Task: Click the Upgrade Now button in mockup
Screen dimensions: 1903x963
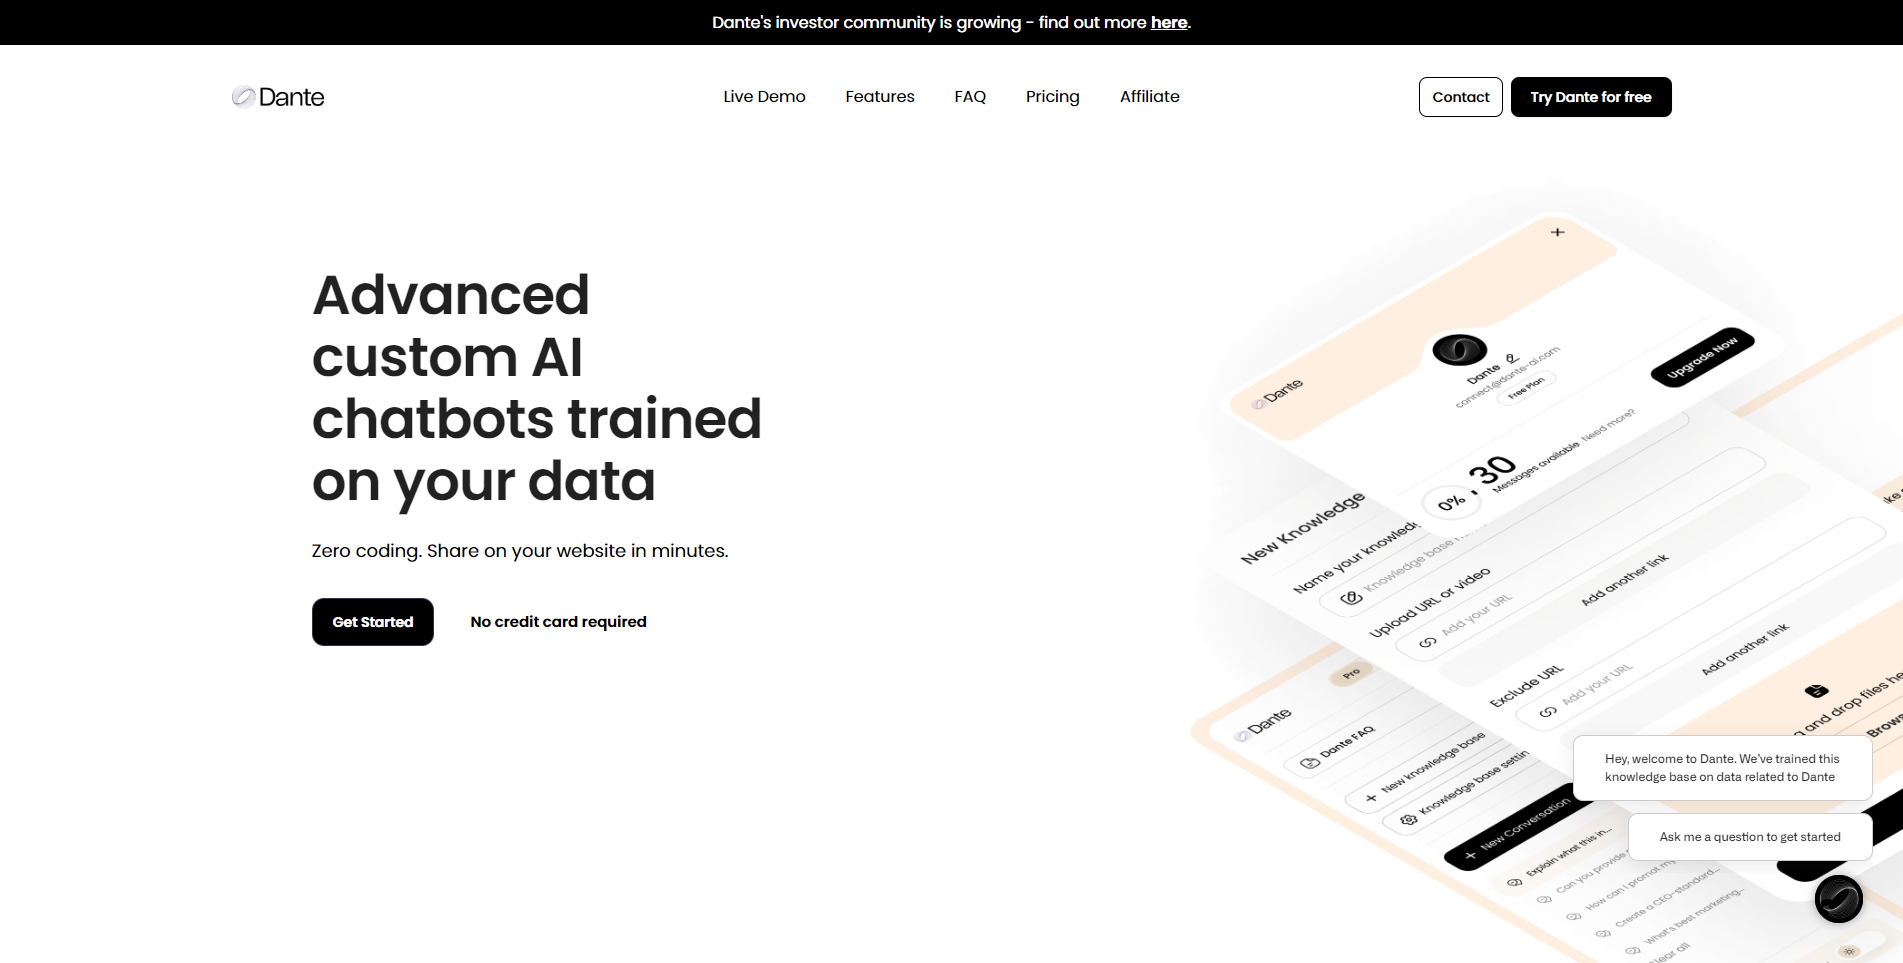Action: tap(1702, 357)
